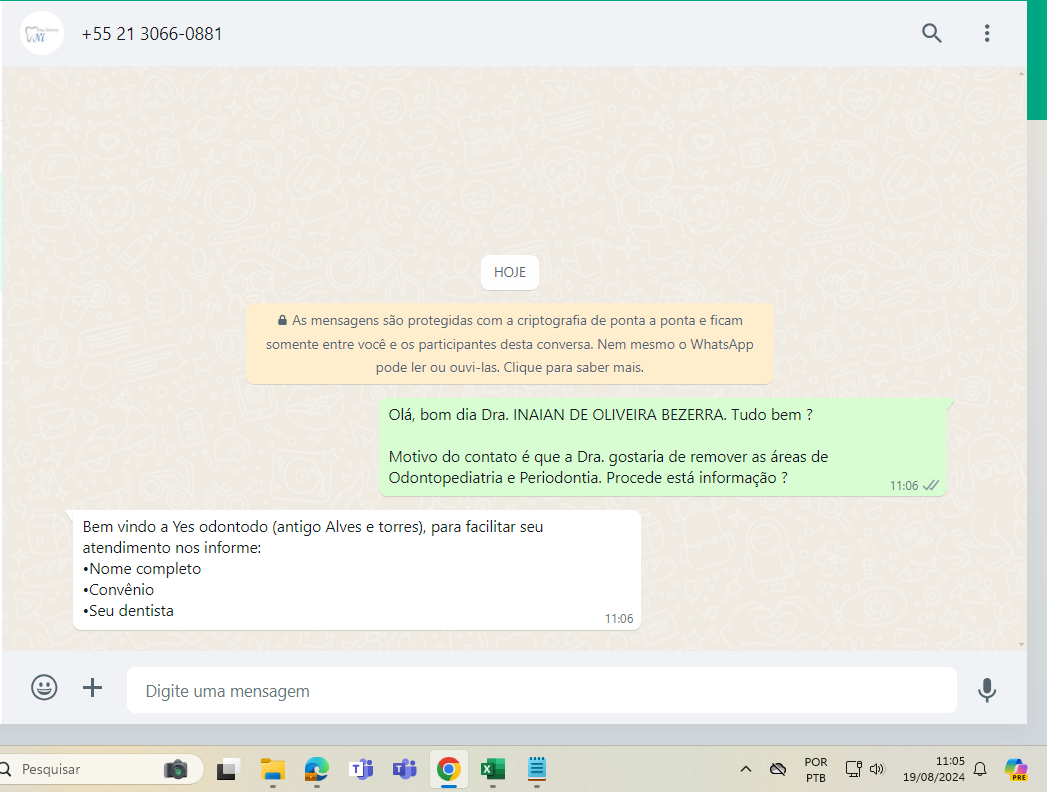1047x792 pixels.
Task: Click the chat scrollbar down arrow
Action: click(x=1021, y=644)
